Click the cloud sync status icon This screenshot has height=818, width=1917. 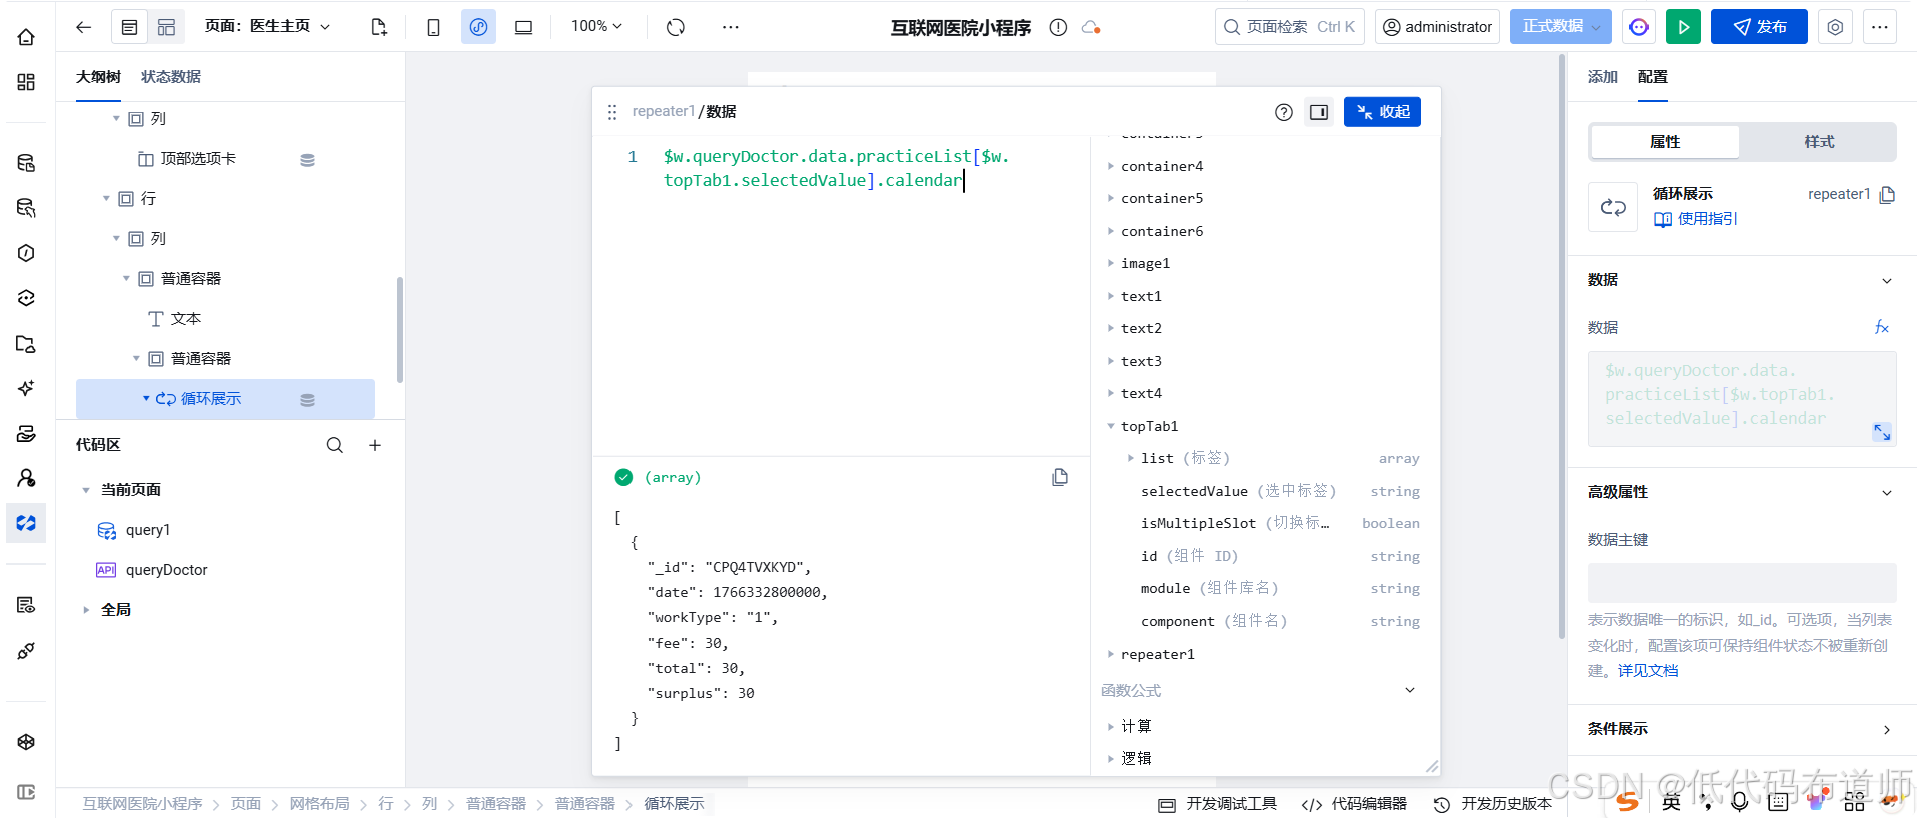click(x=1091, y=28)
